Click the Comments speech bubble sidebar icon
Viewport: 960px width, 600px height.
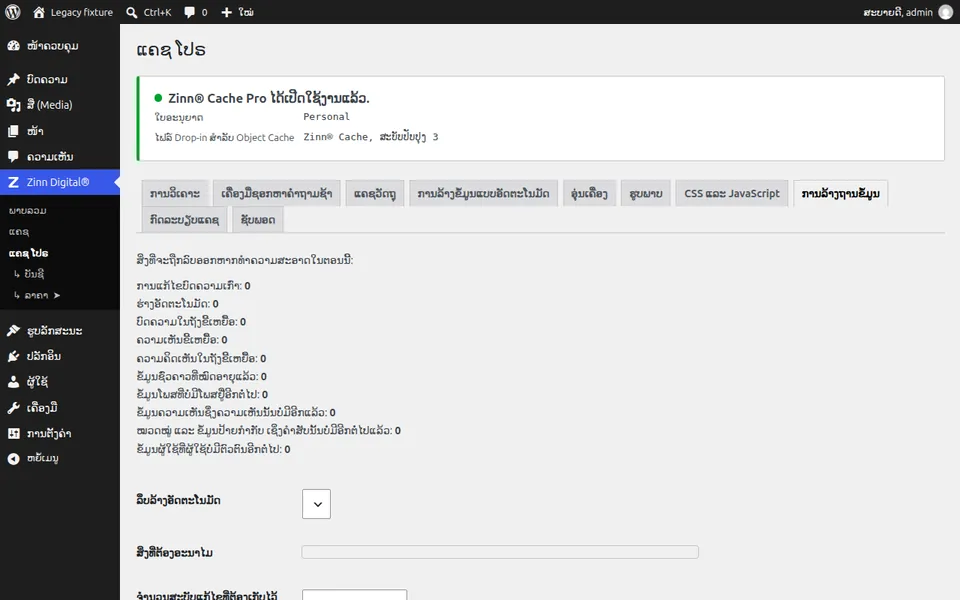coord(13,157)
